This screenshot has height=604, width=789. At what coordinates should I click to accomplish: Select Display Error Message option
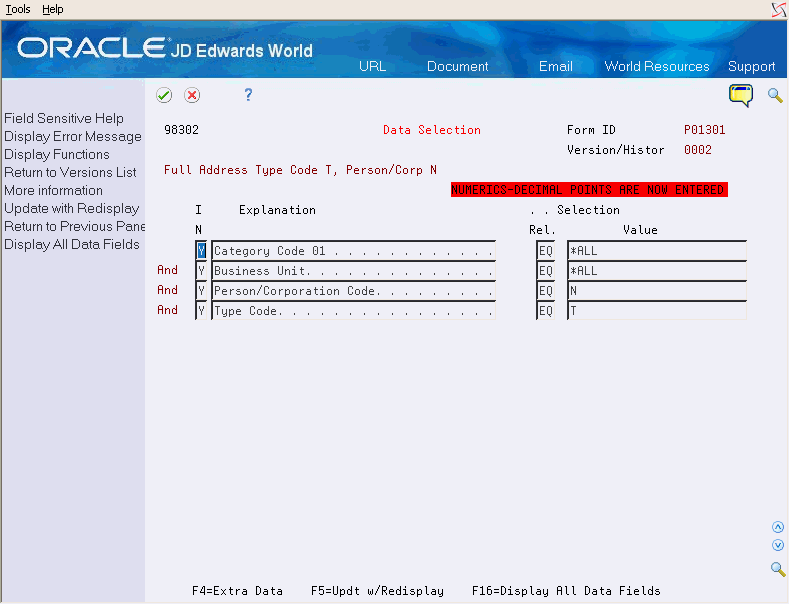[x=73, y=136]
